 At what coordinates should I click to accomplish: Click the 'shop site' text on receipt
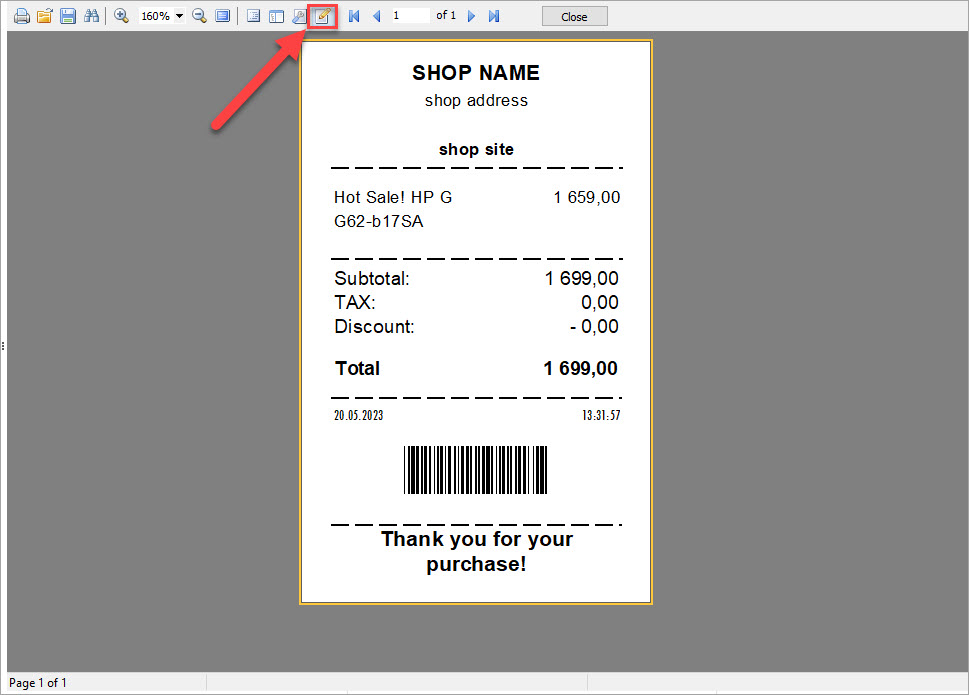click(x=476, y=150)
